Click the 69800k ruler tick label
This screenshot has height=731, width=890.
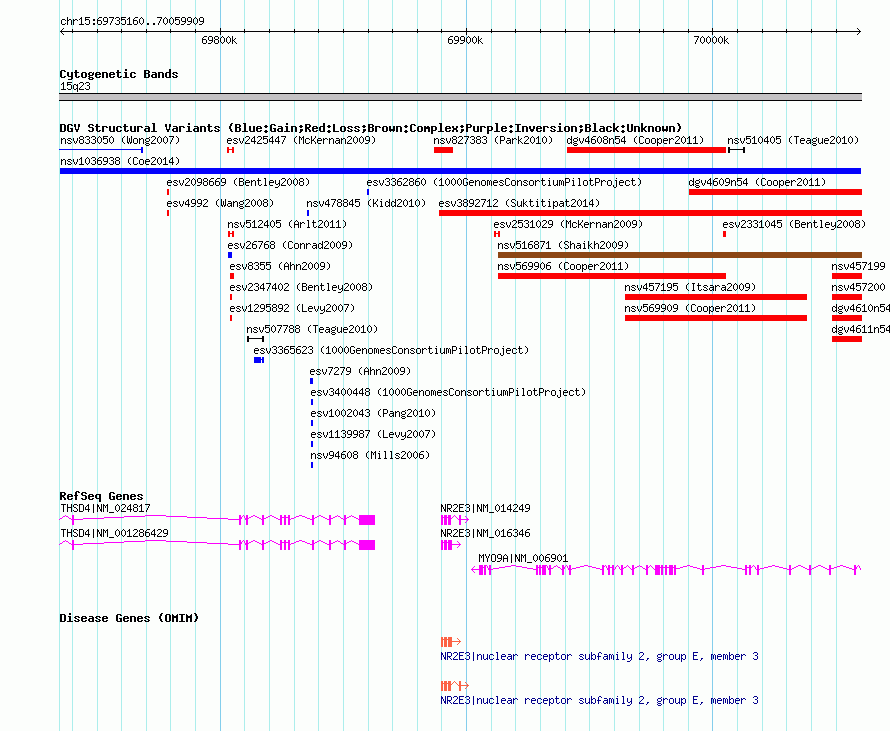click(x=219, y=40)
